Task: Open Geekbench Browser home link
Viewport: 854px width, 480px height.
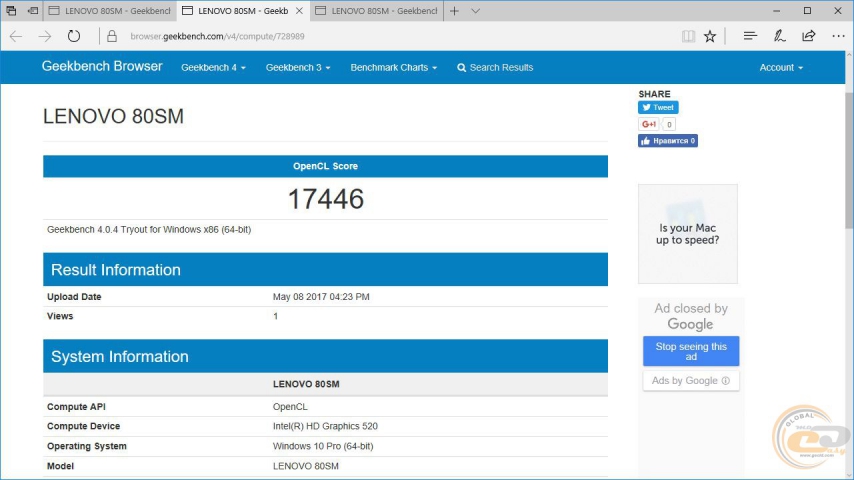Action: [x=102, y=66]
